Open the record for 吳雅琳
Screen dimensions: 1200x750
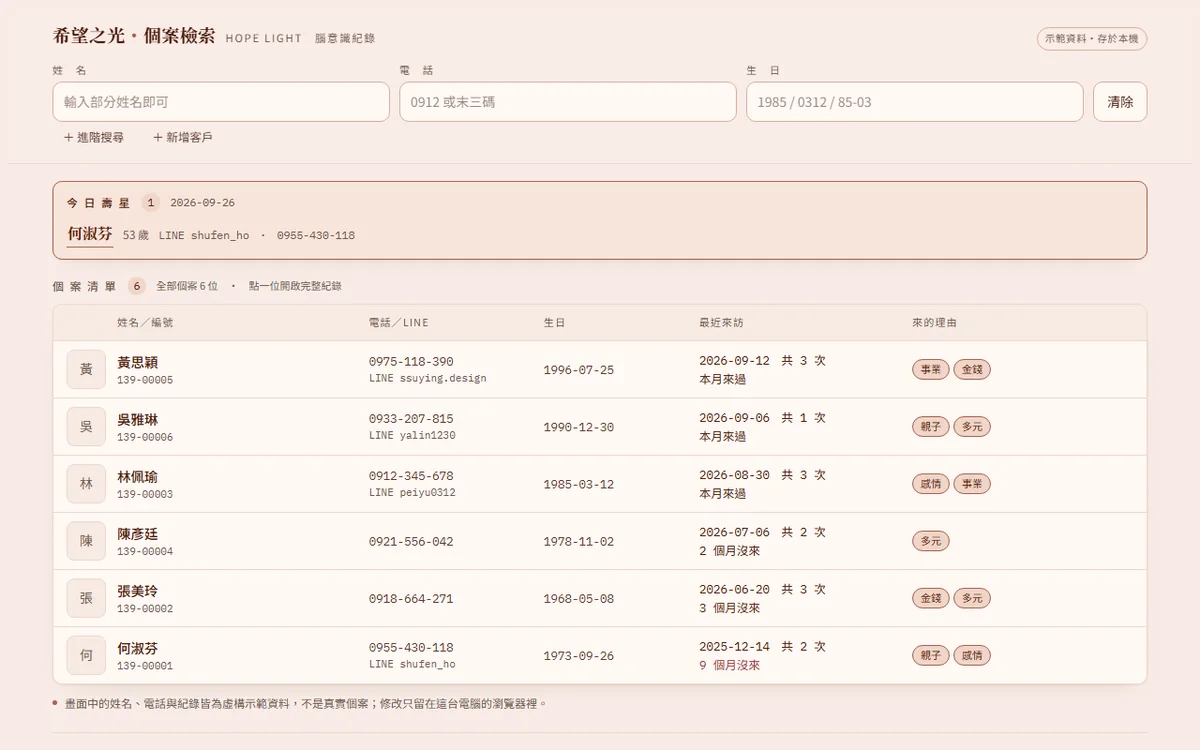coord(600,427)
